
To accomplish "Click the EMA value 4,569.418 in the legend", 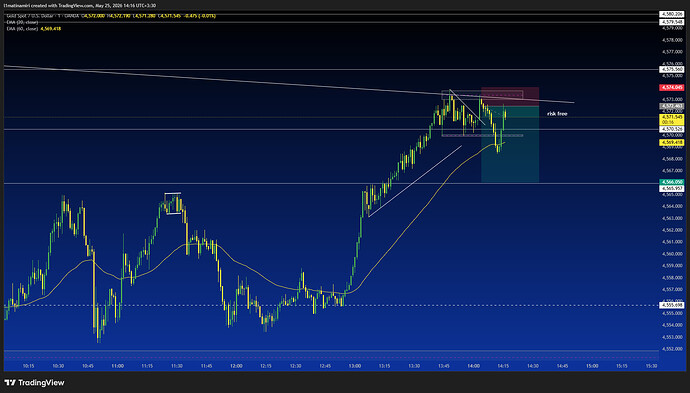I will (51, 29).
